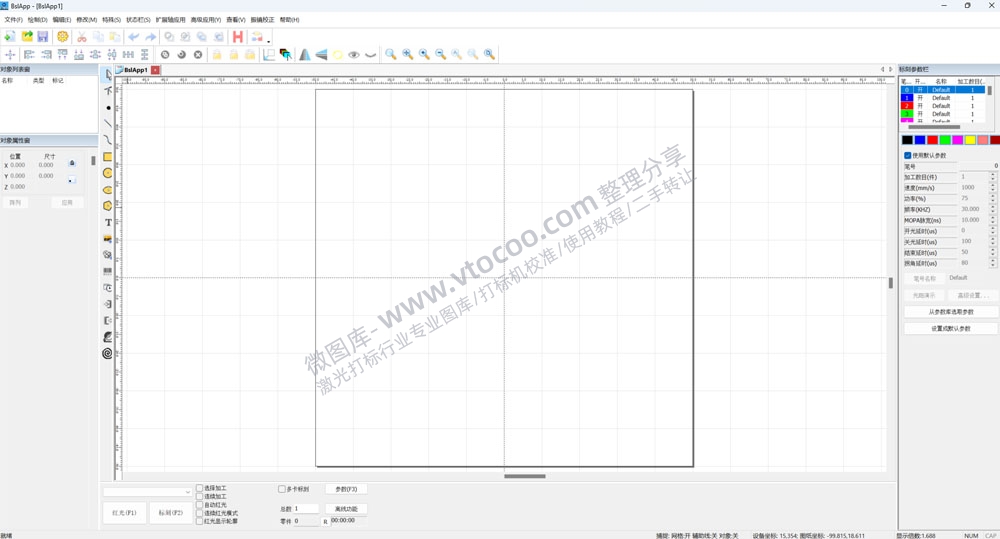
Task: Pick the black pen color swatch
Action: (907, 140)
